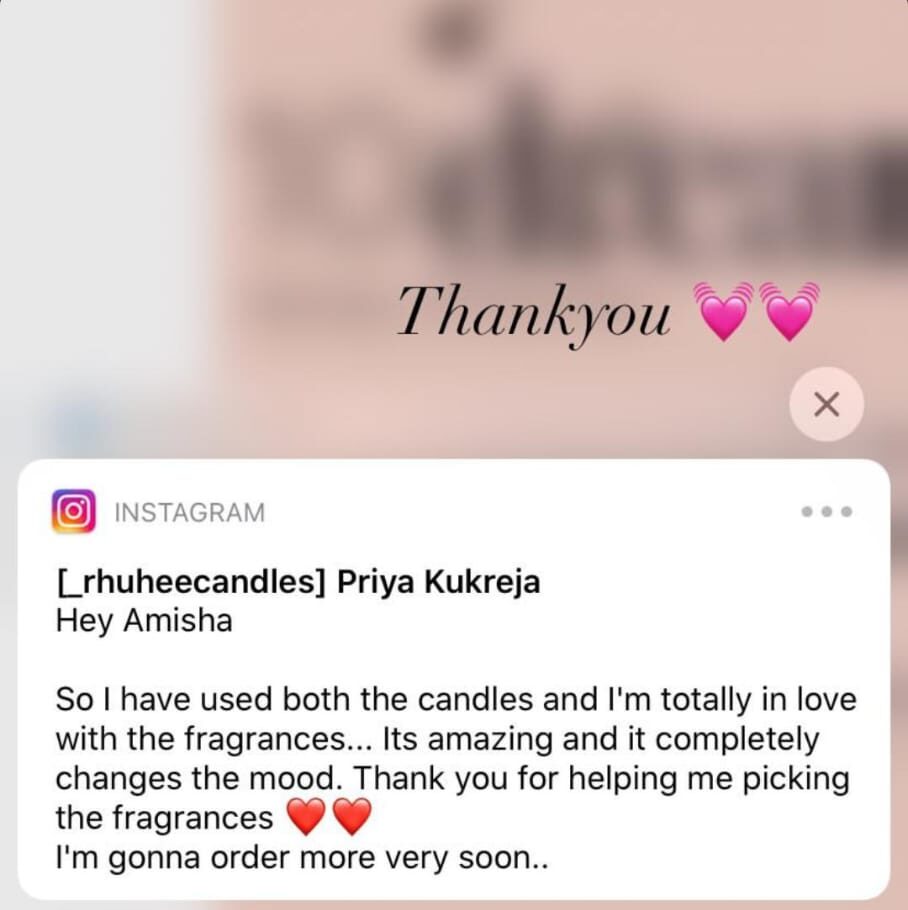Select the Thankyou script text
This screenshot has height=910, width=908.
pyautogui.click(x=534, y=313)
